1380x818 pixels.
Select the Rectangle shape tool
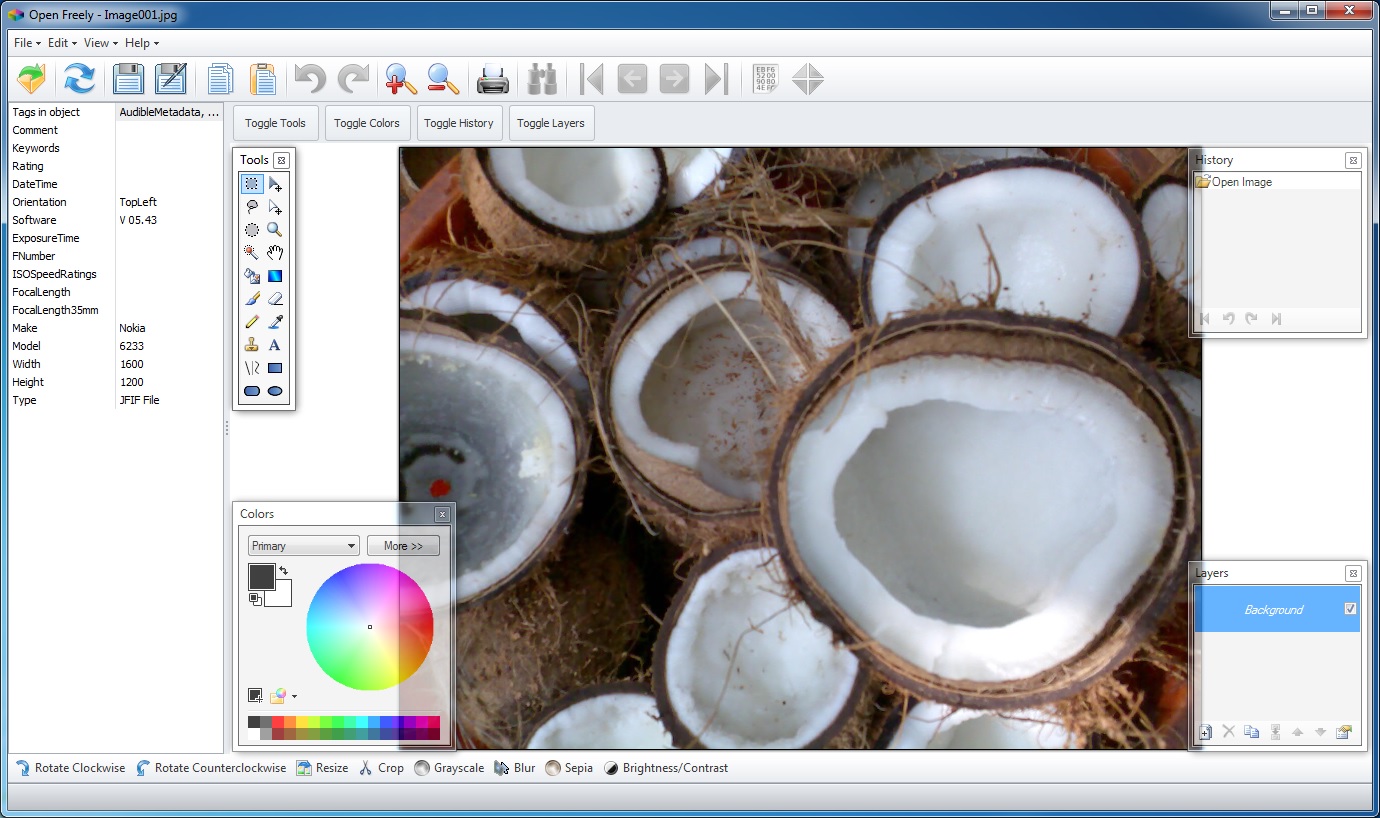[x=275, y=368]
